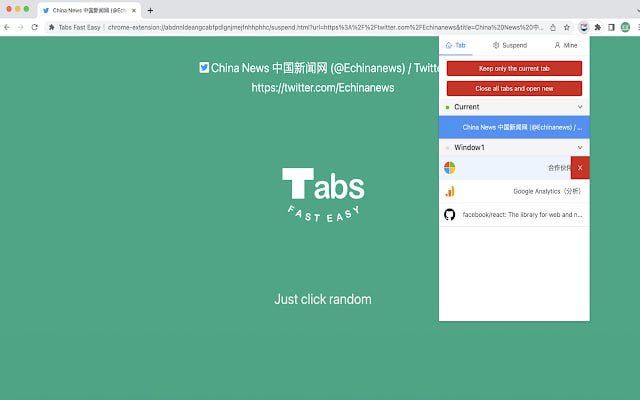Click the Google Analytics tab icon
This screenshot has height=400, width=640.
point(449,191)
